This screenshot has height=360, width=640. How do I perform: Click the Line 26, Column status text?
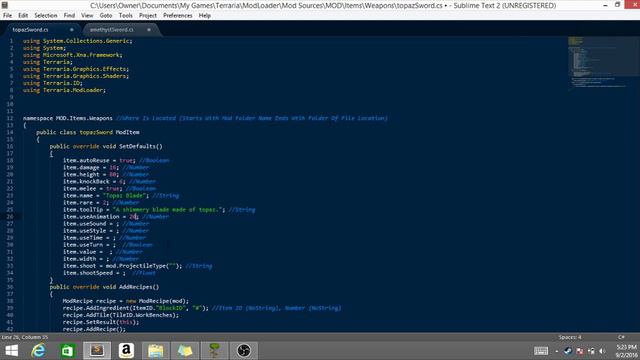click(25, 337)
